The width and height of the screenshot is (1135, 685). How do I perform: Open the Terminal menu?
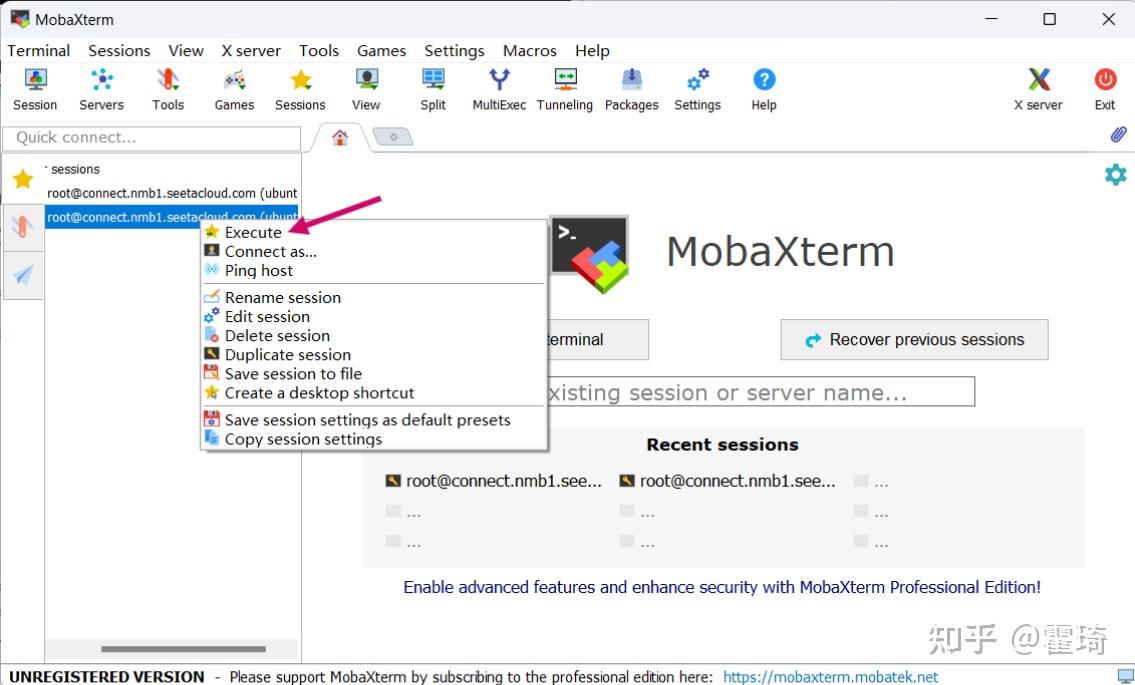(x=38, y=50)
